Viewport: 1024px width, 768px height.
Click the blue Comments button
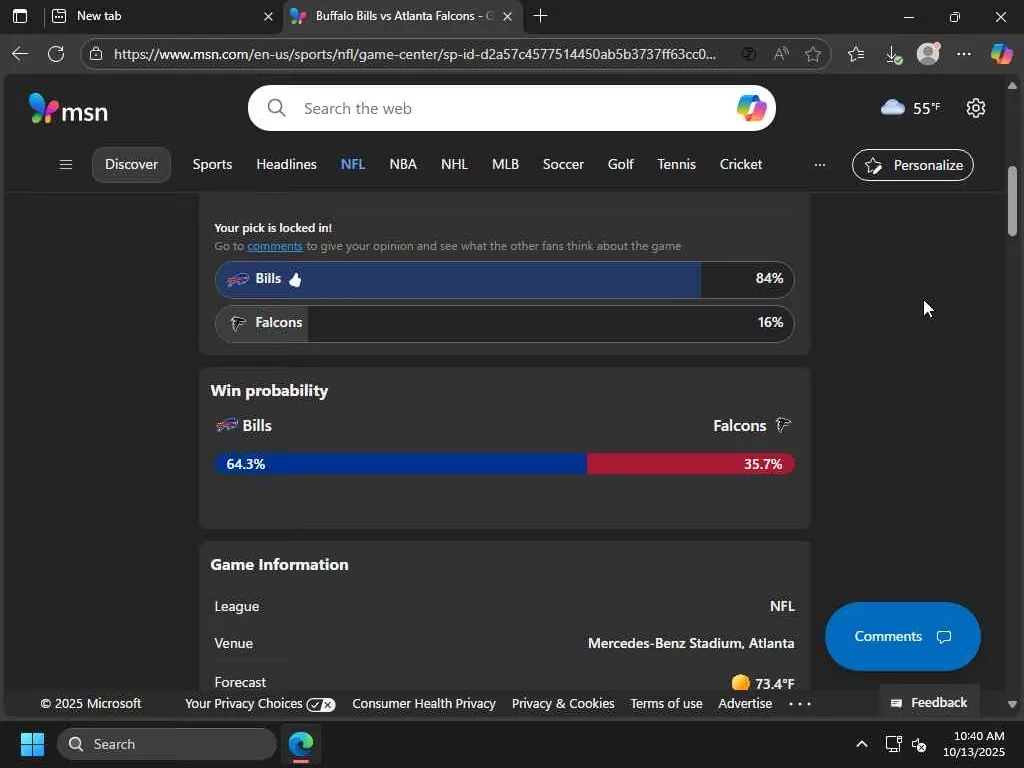pyautogui.click(x=903, y=637)
